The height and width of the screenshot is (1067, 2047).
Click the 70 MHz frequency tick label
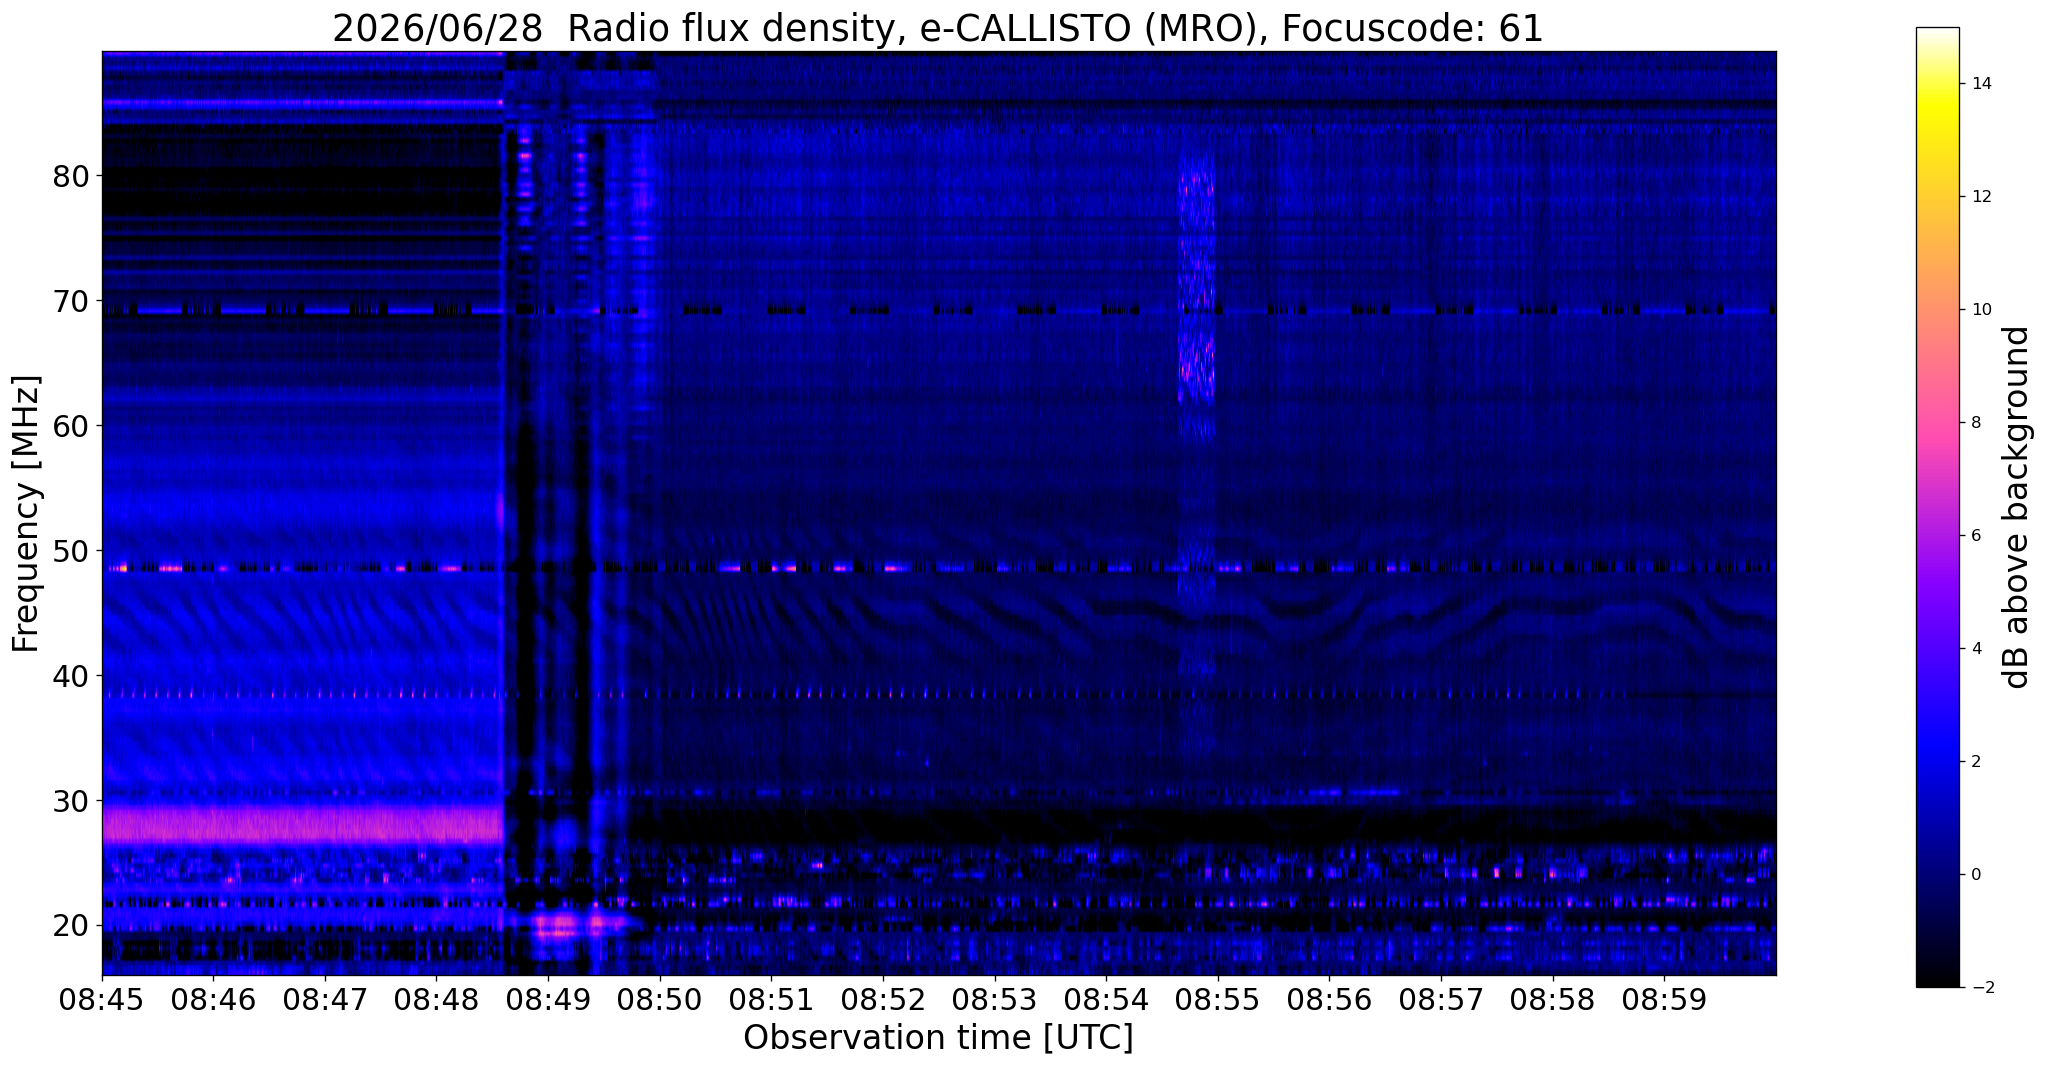[70, 302]
